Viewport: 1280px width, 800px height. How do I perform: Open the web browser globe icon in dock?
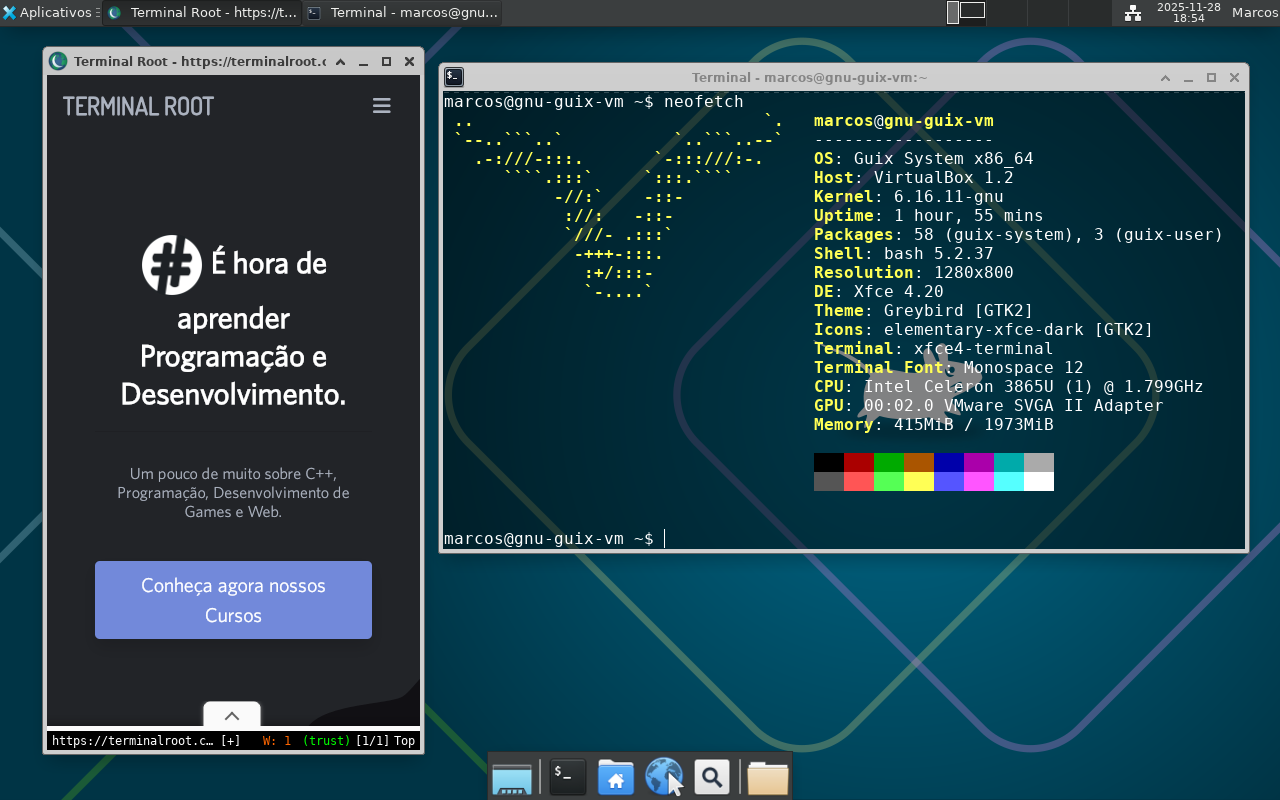(663, 777)
